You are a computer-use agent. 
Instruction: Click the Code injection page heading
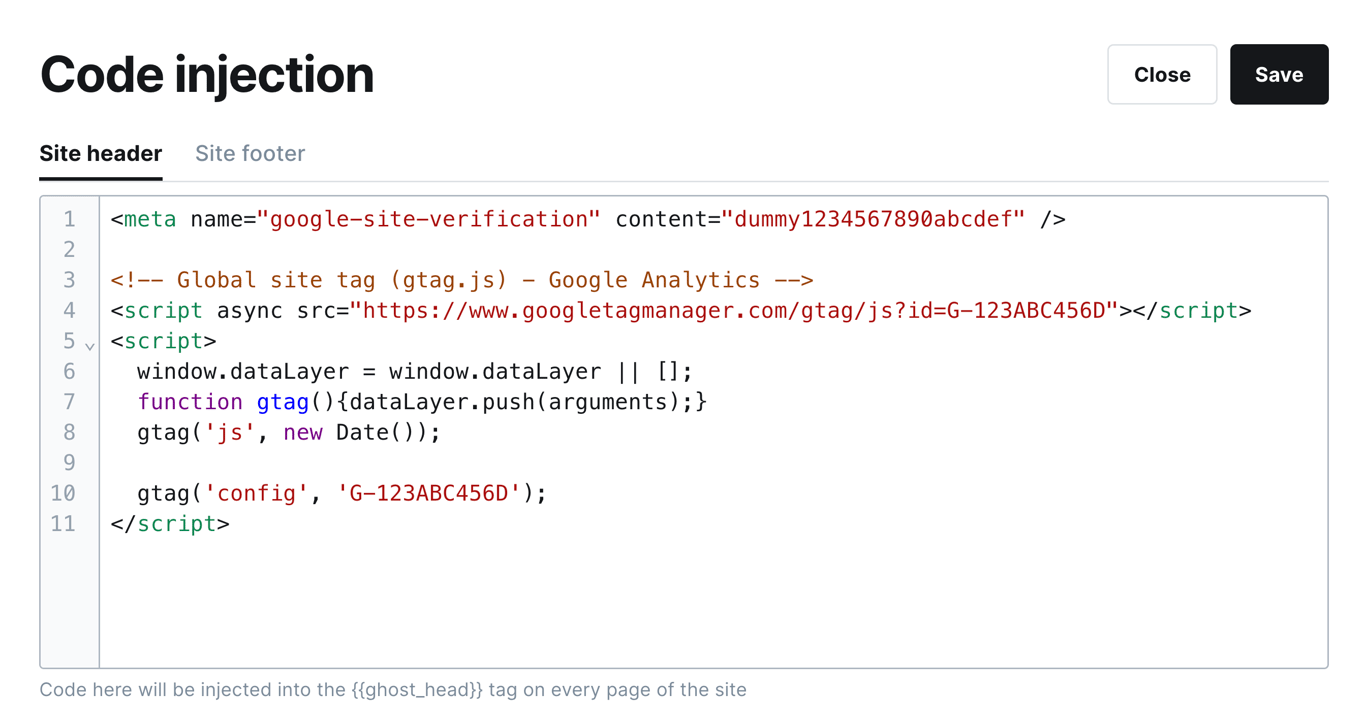[x=206, y=74]
